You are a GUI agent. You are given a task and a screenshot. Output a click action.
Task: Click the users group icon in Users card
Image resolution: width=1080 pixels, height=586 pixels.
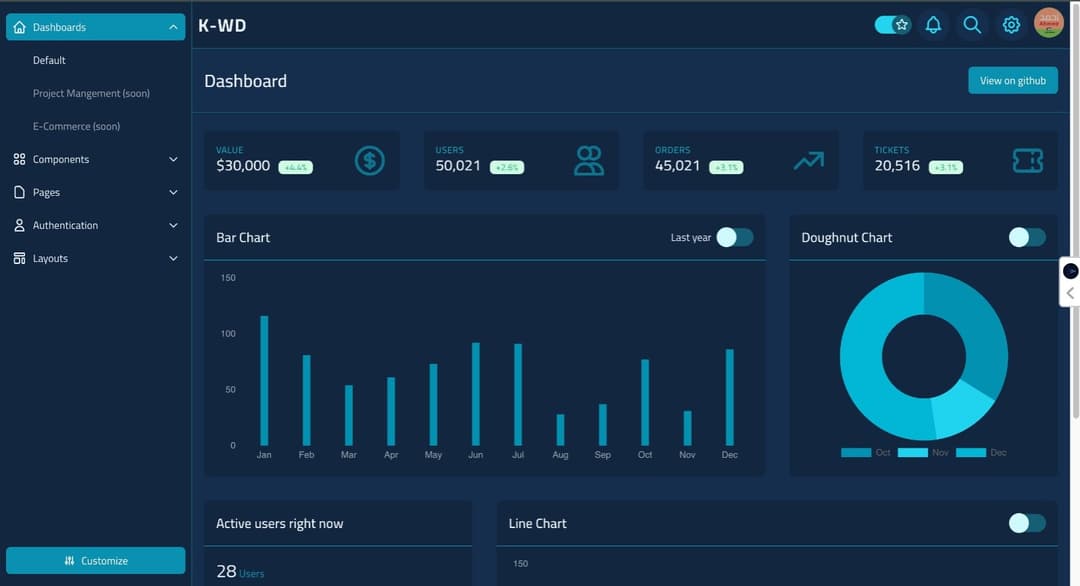point(589,160)
